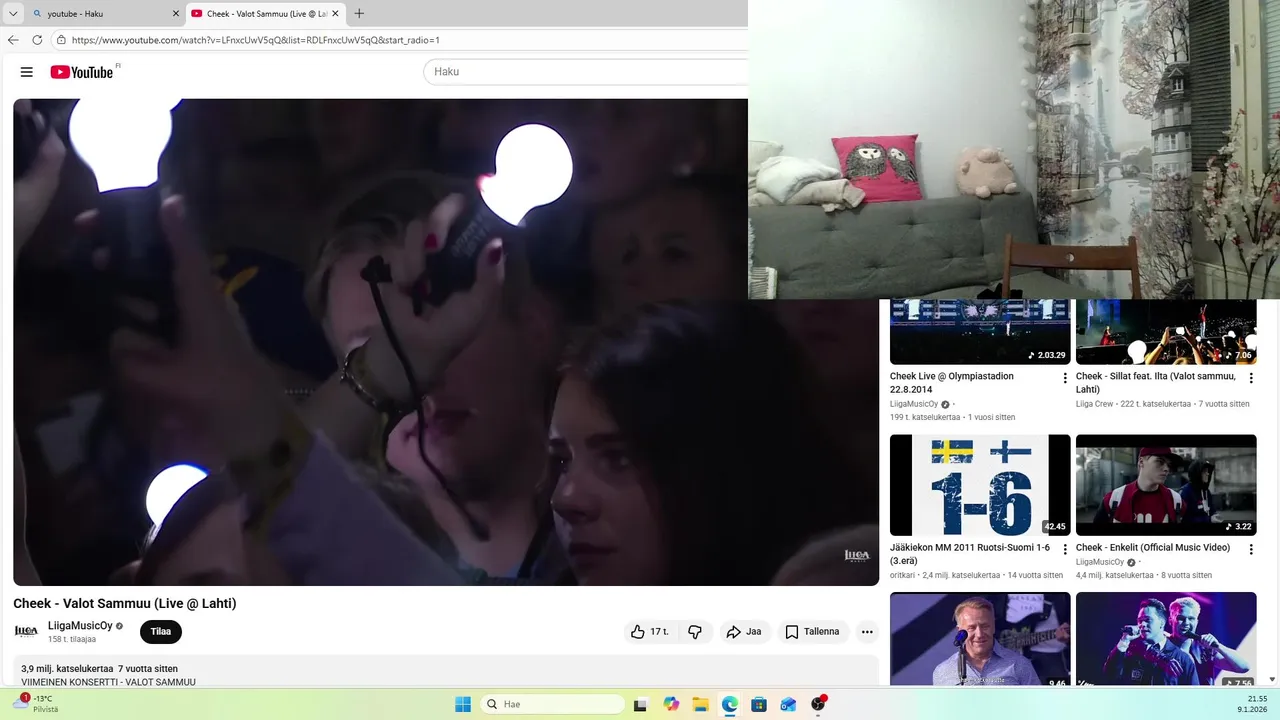Close the Cheek - Valot Sammuu tab
1280x720 pixels.
(x=335, y=14)
